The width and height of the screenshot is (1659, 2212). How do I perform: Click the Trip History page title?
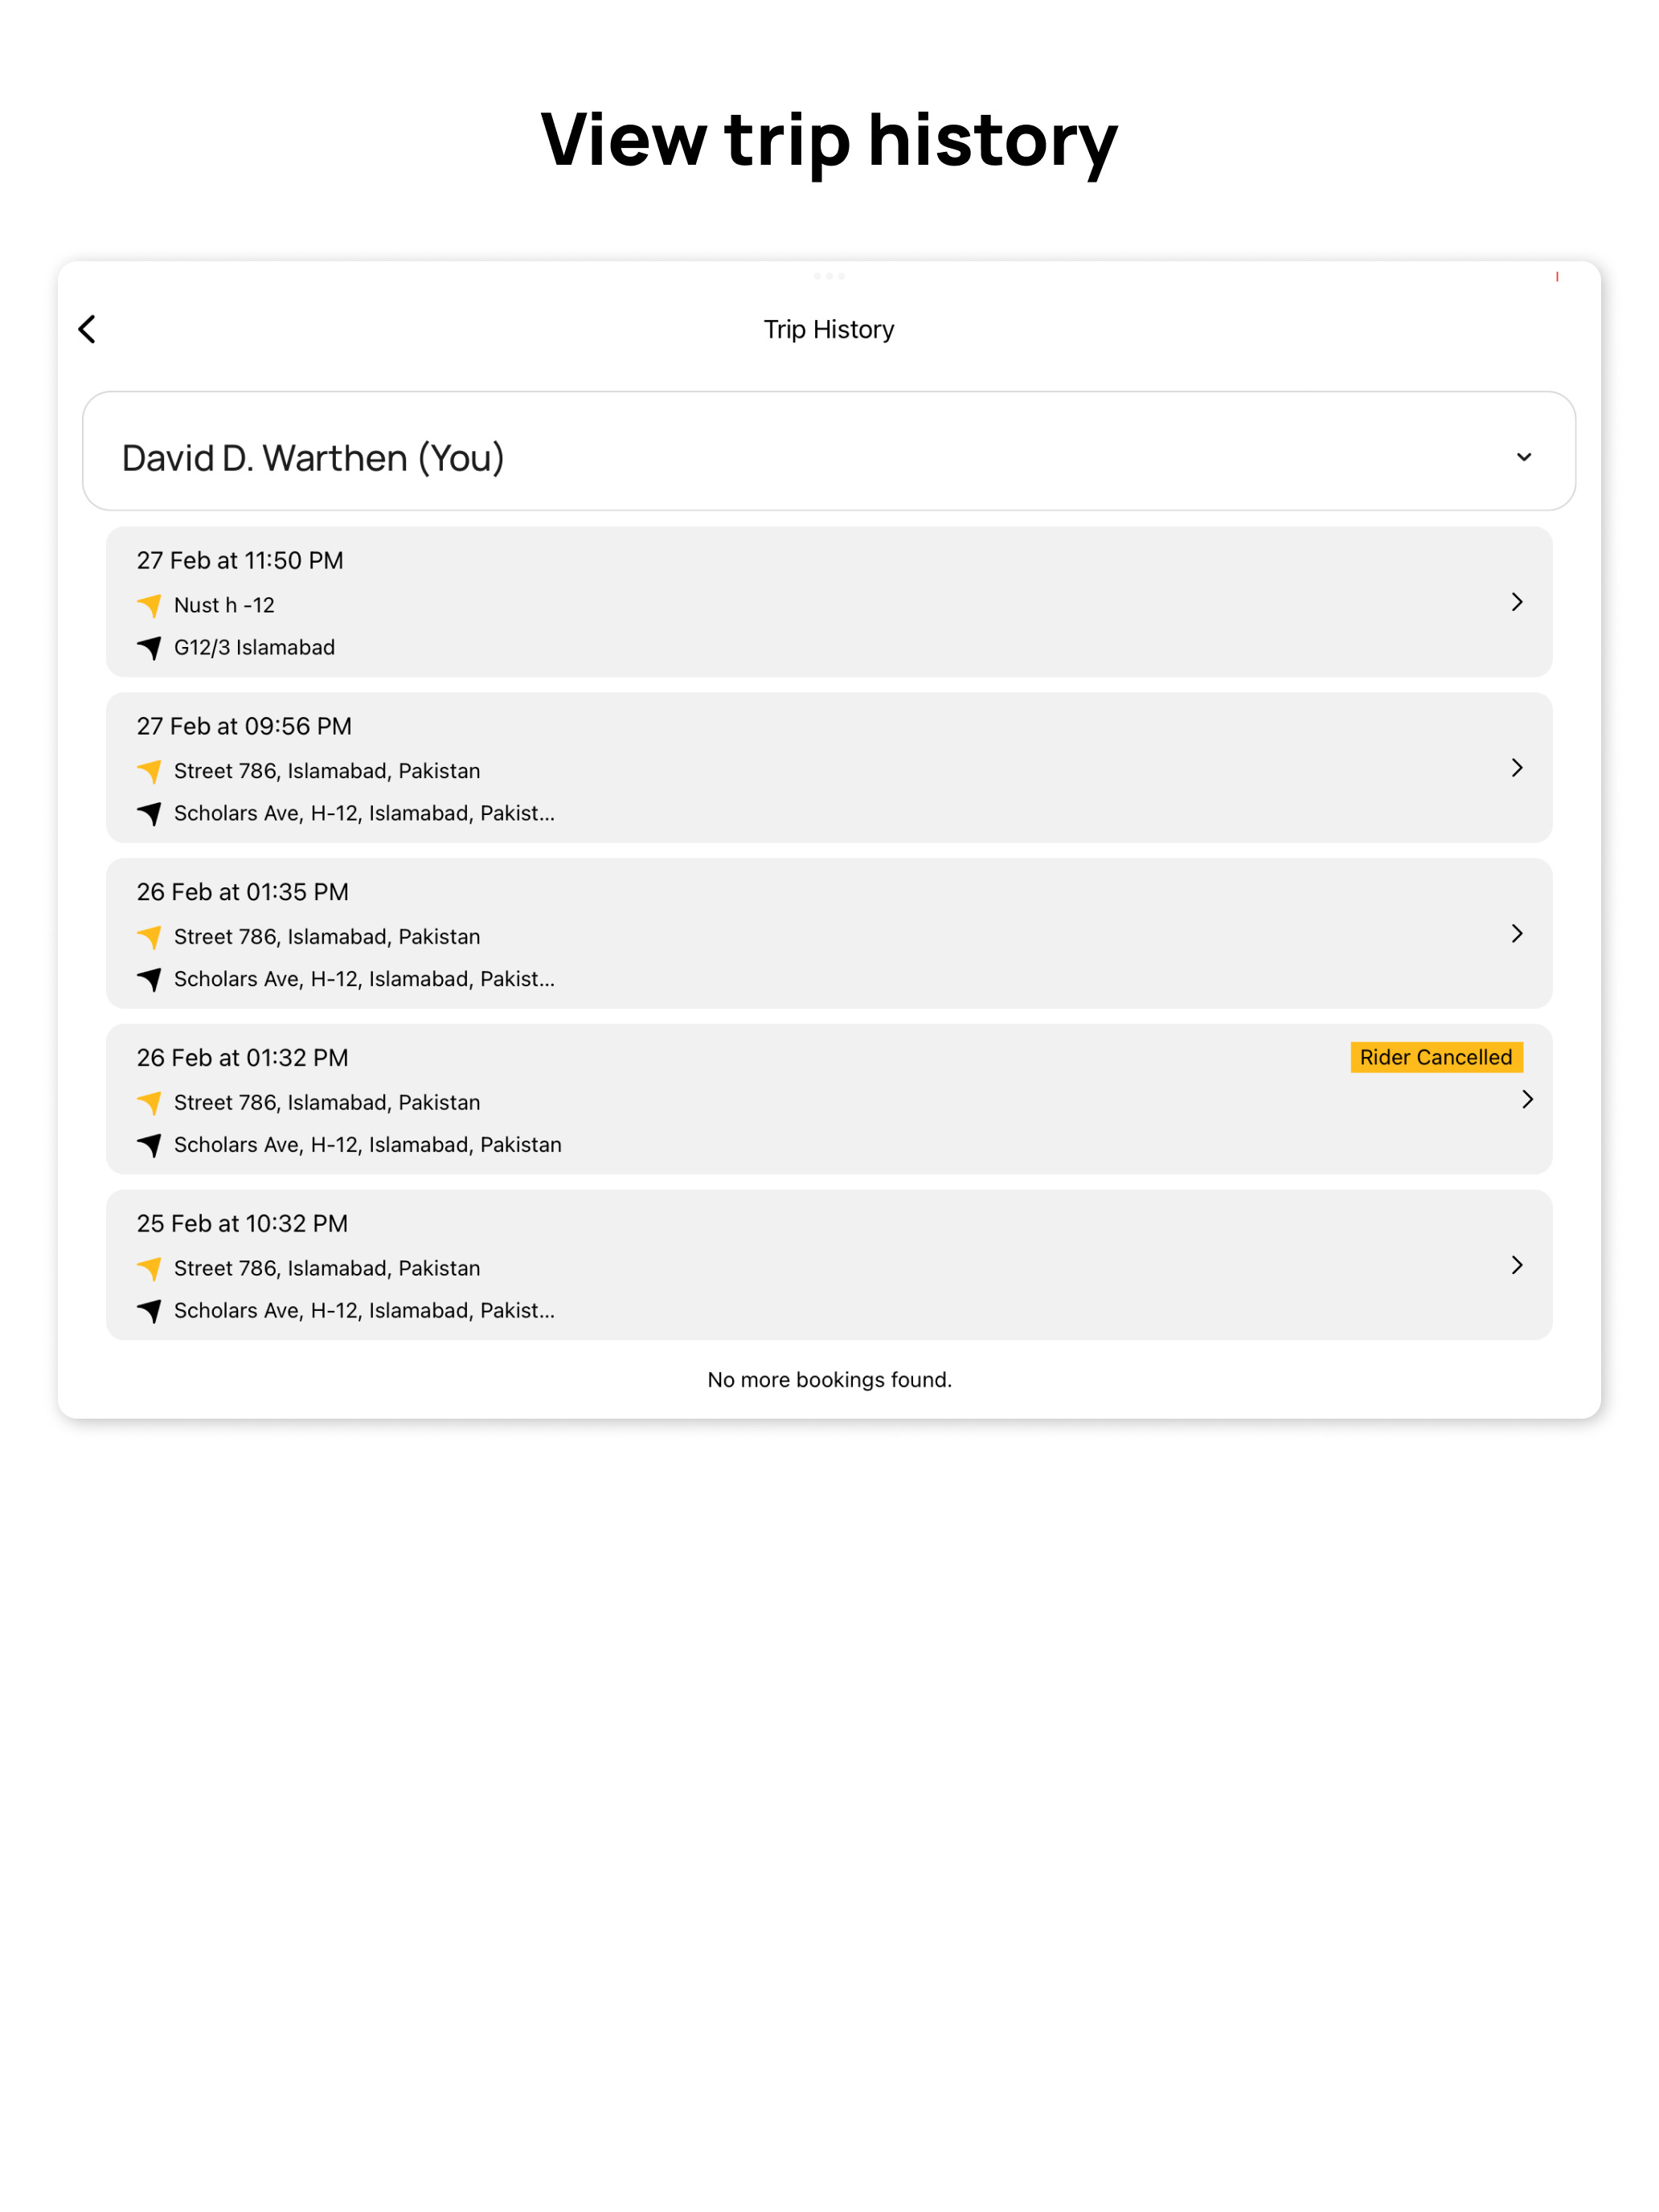tap(829, 330)
